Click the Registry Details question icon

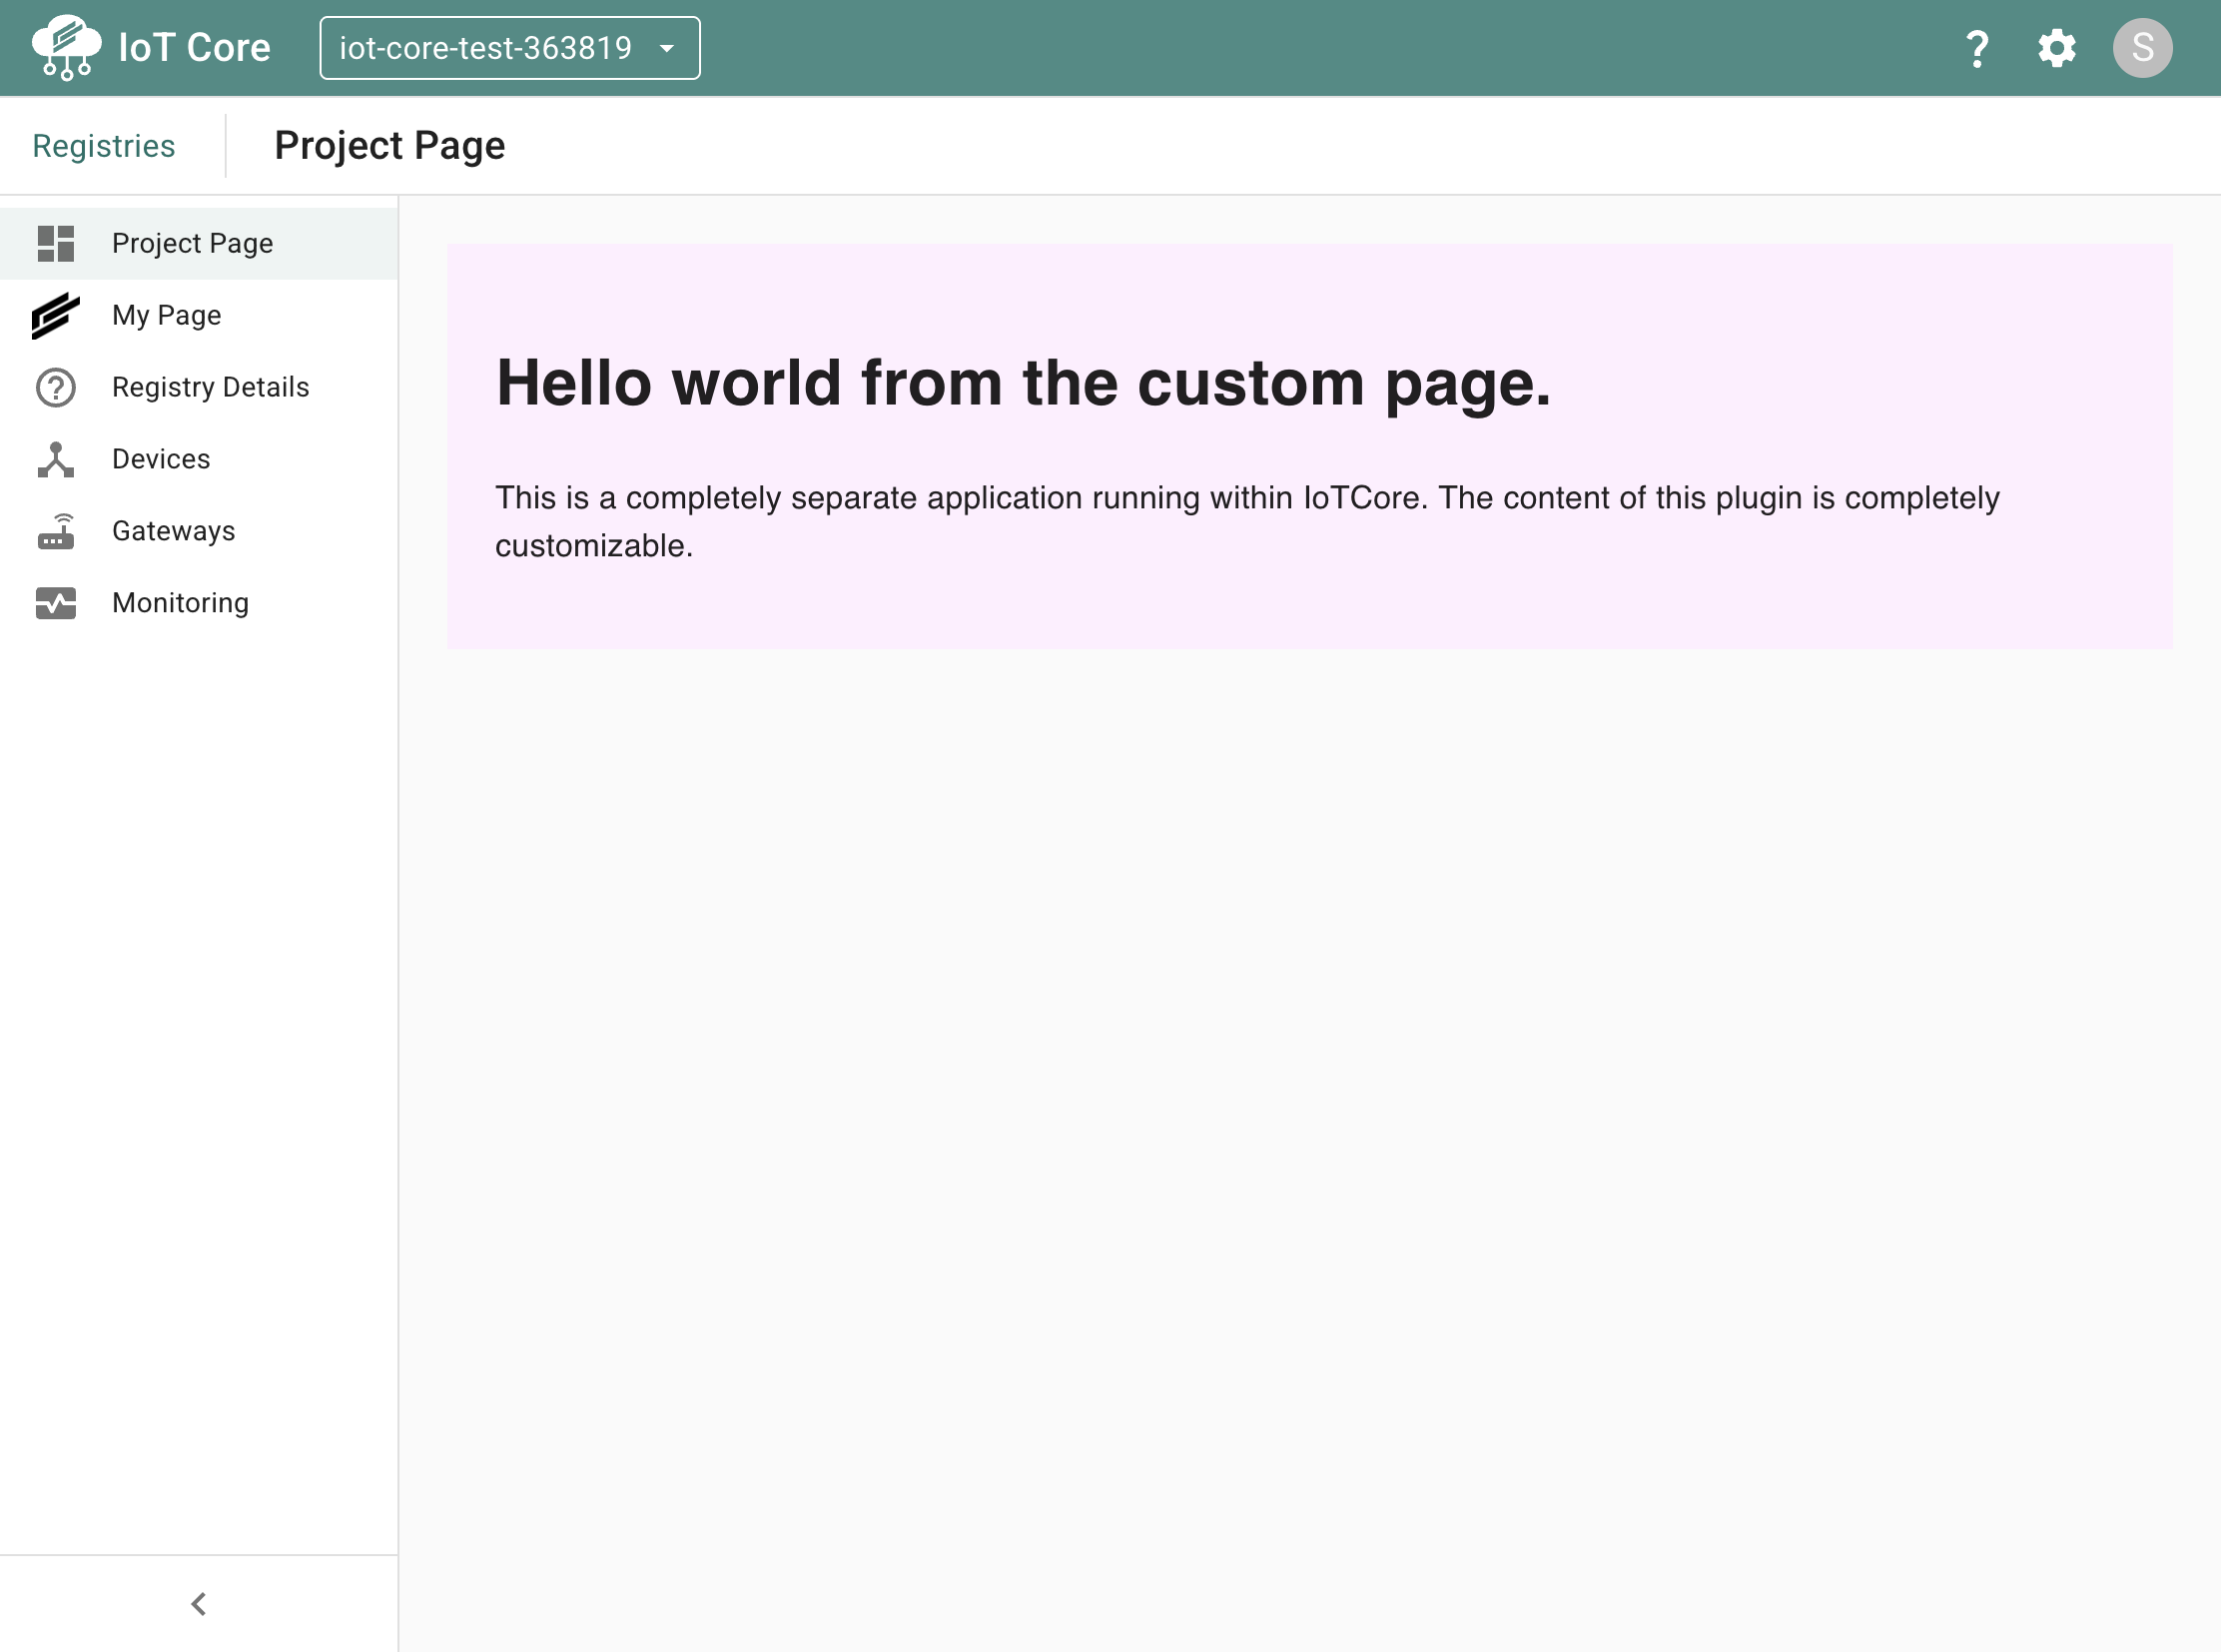point(56,387)
